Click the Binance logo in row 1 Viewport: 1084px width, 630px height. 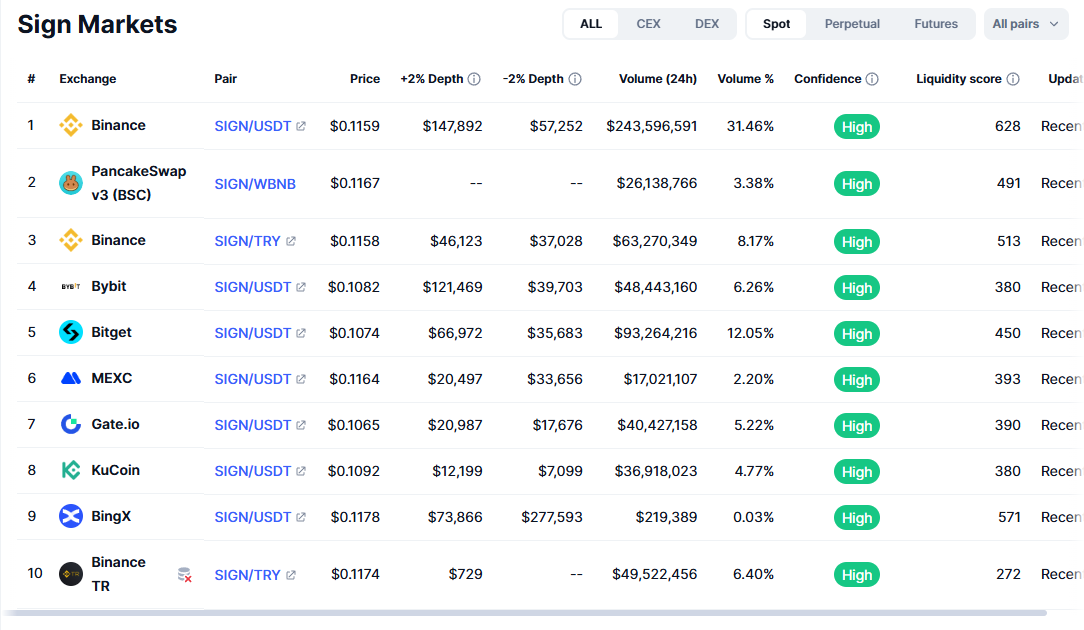71,125
